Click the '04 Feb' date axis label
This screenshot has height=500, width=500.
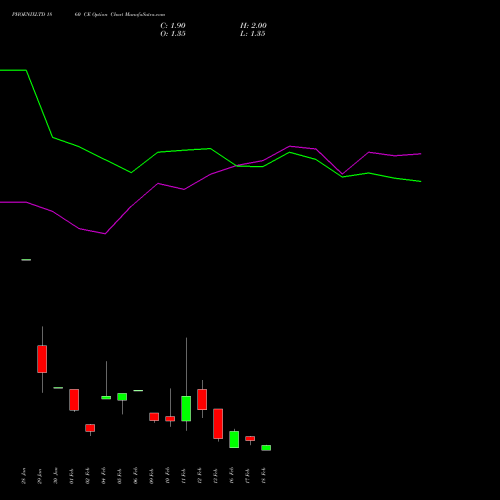104,476
